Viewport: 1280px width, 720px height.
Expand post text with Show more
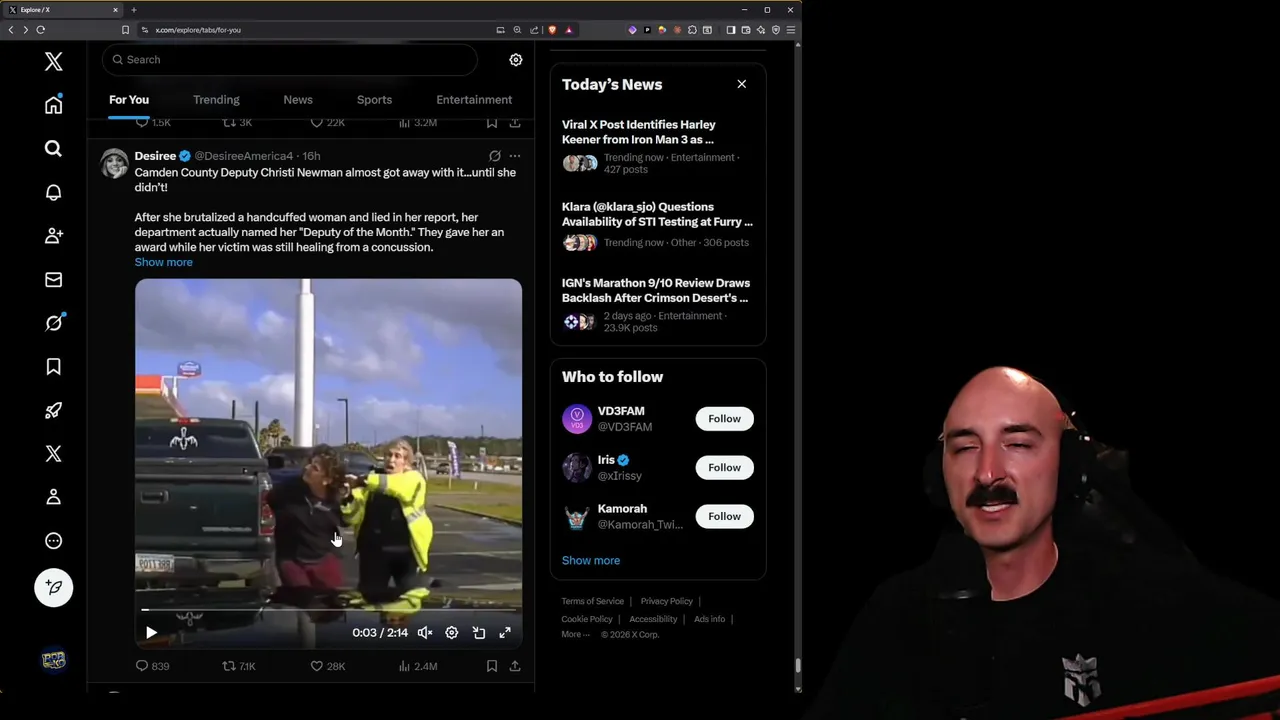[x=163, y=262]
